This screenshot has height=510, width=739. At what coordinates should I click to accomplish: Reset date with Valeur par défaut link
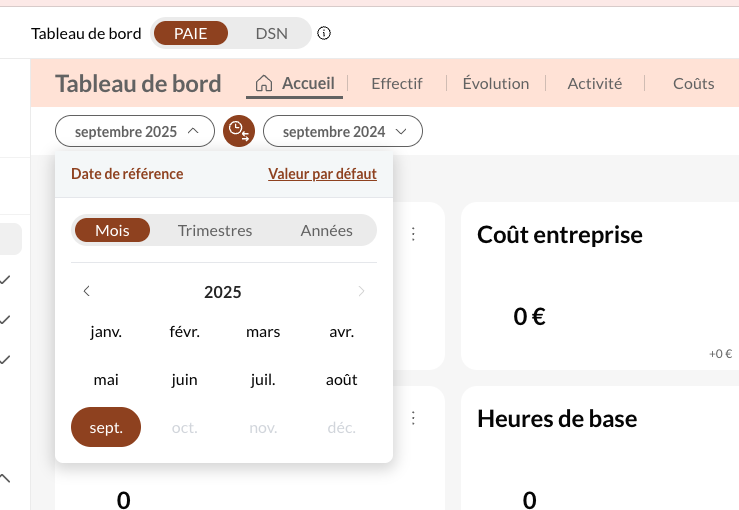coord(322,174)
